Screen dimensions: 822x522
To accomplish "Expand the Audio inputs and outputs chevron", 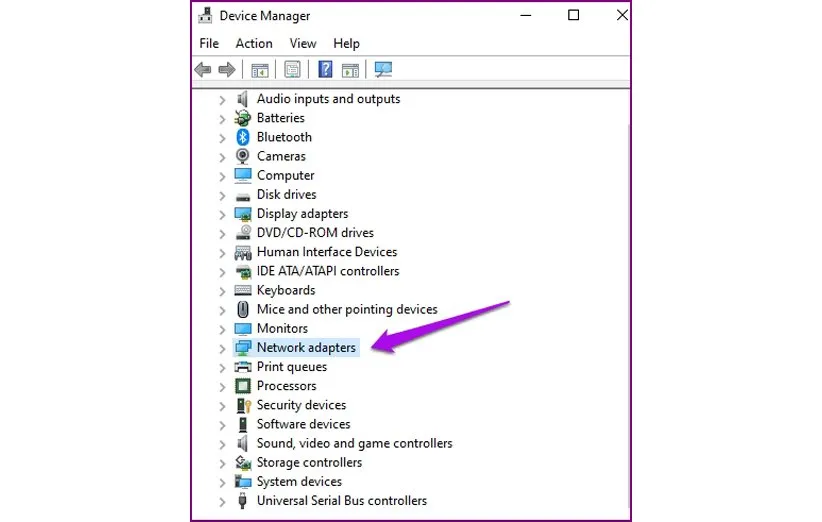I will point(222,99).
